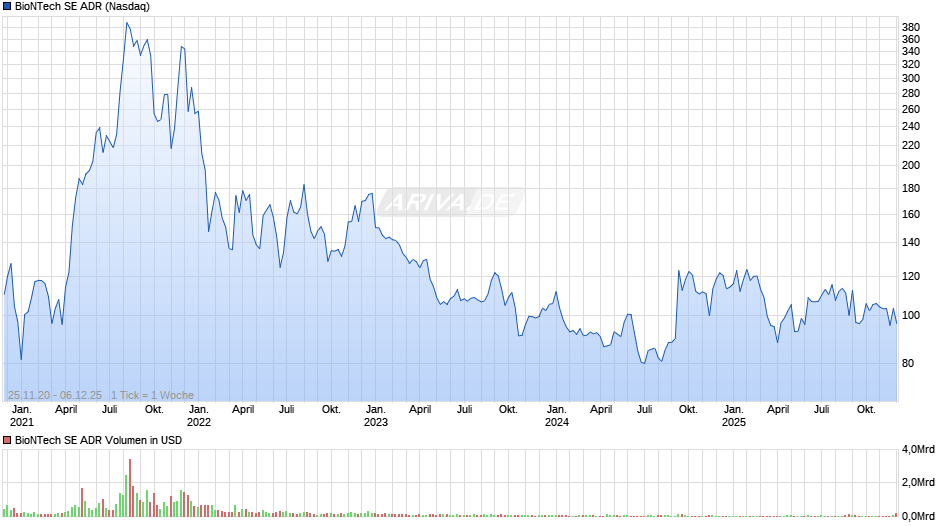
Task: Click the price peak near 380 in 2021
Action: click(126, 23)
